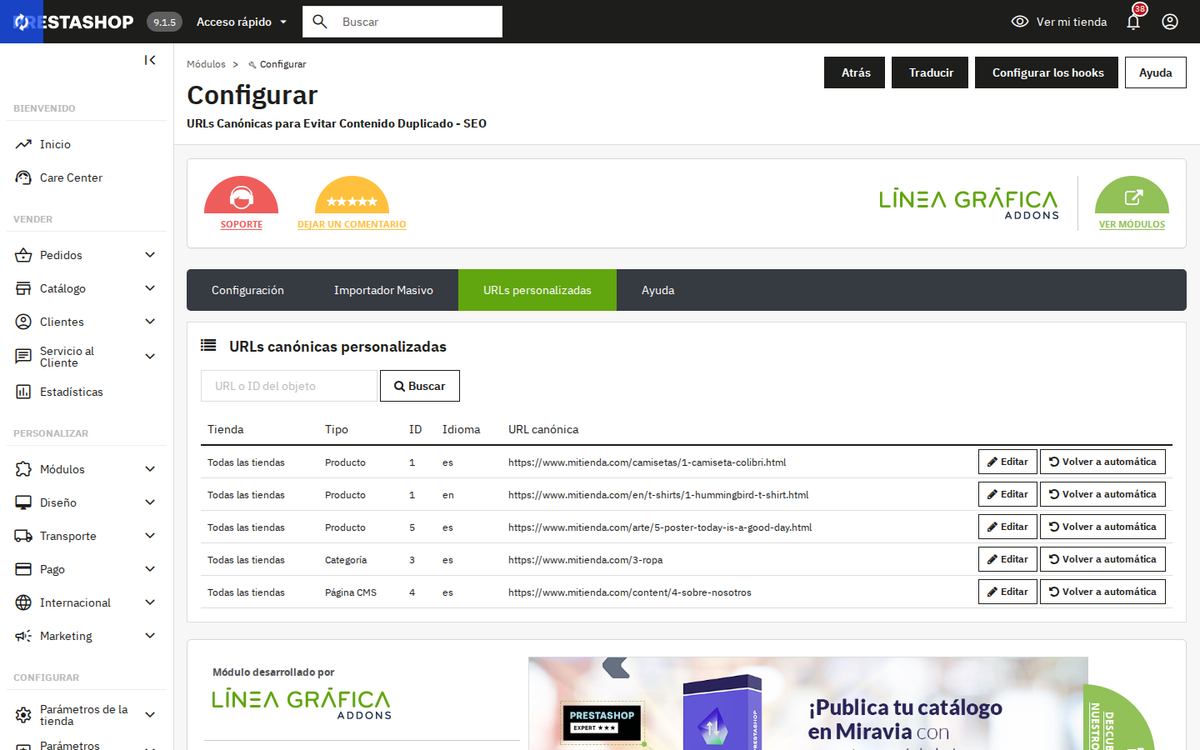Viewport: 1200px width, 750px height.
Task: Expand the Internacional submenu chevron
Action: point(150,603)
